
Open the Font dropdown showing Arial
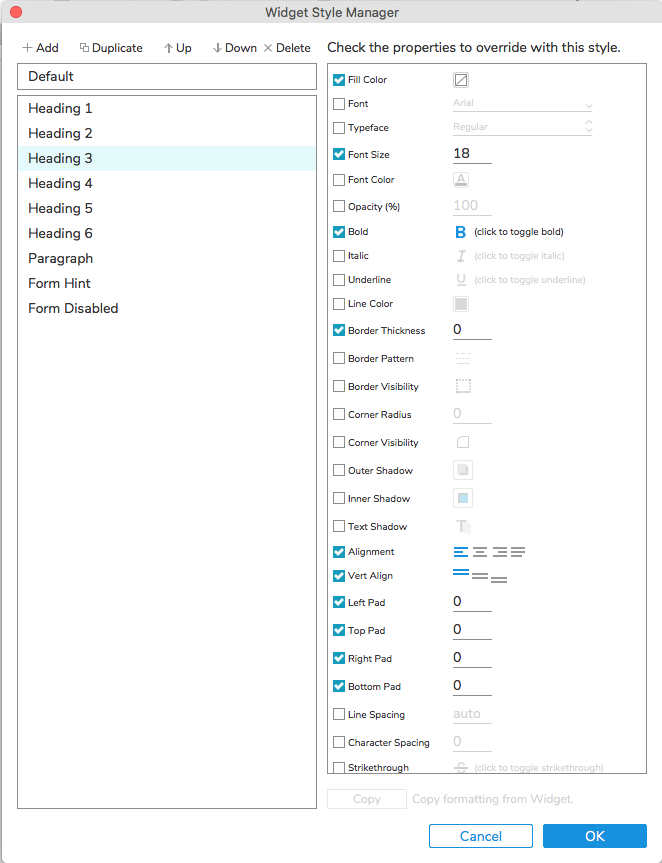[522, 103]
